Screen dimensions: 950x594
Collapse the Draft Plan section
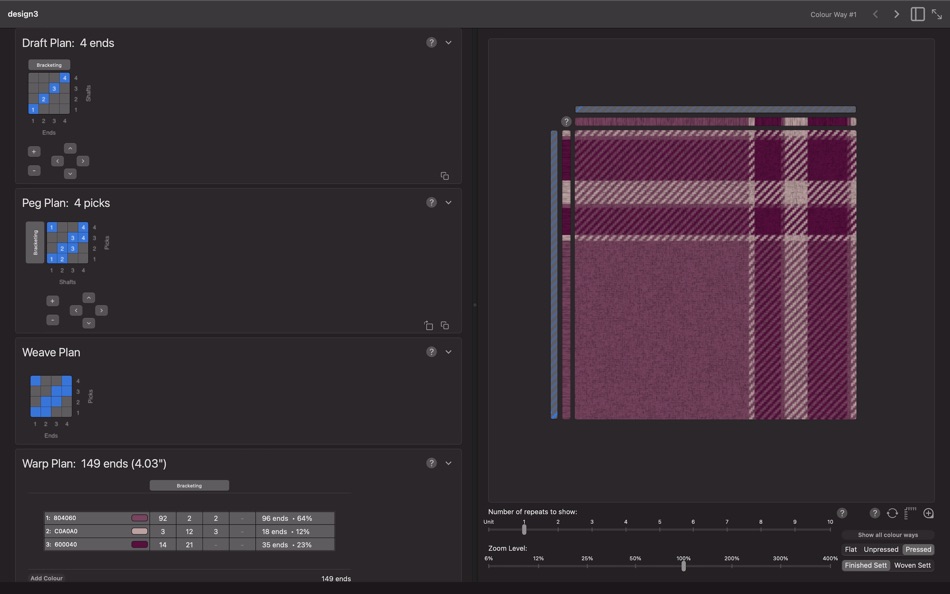448,42
